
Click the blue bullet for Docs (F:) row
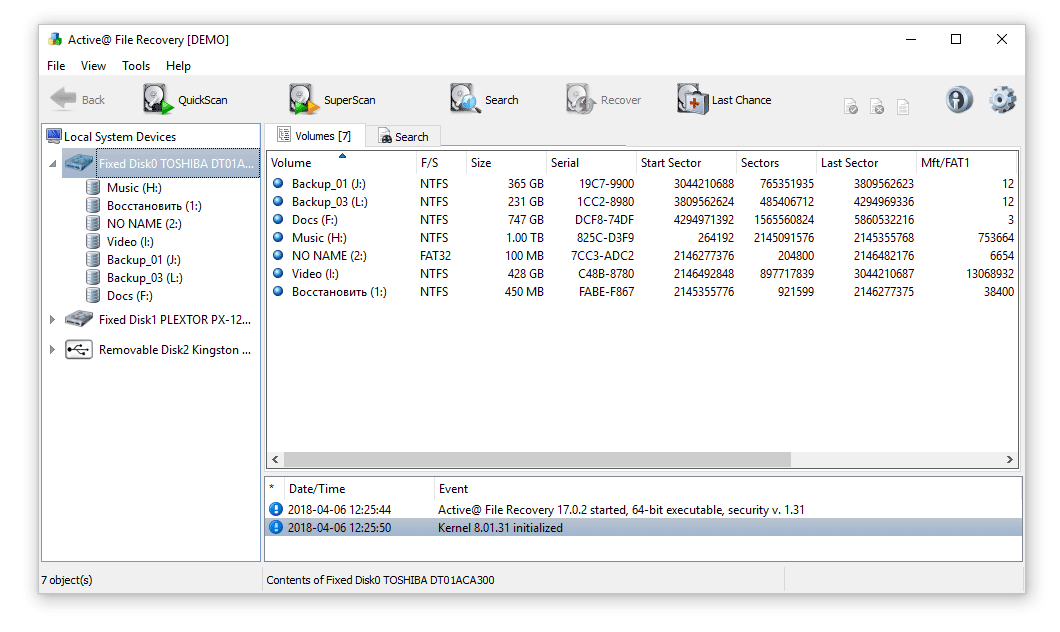(x=278, y=219)
